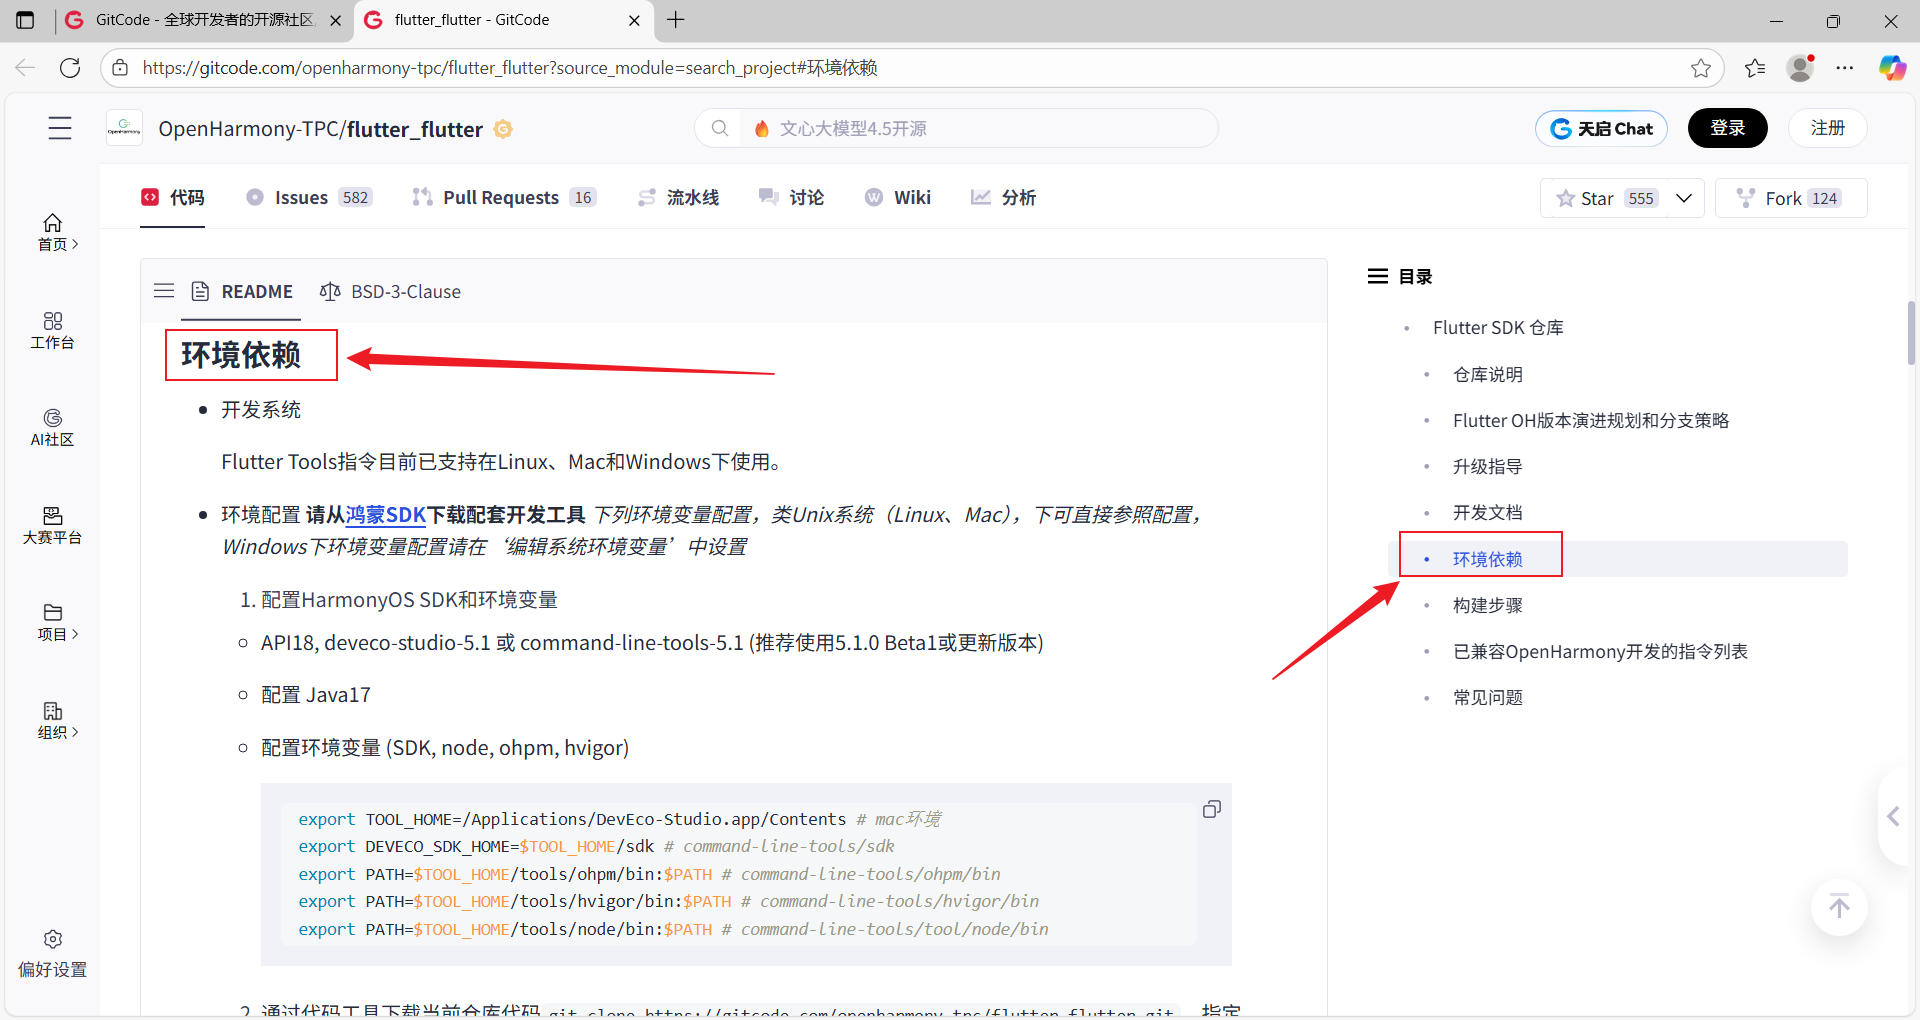The image size is (1920, 1020).
Task: Click the 目录 list icon
Action: point(1377,276)
